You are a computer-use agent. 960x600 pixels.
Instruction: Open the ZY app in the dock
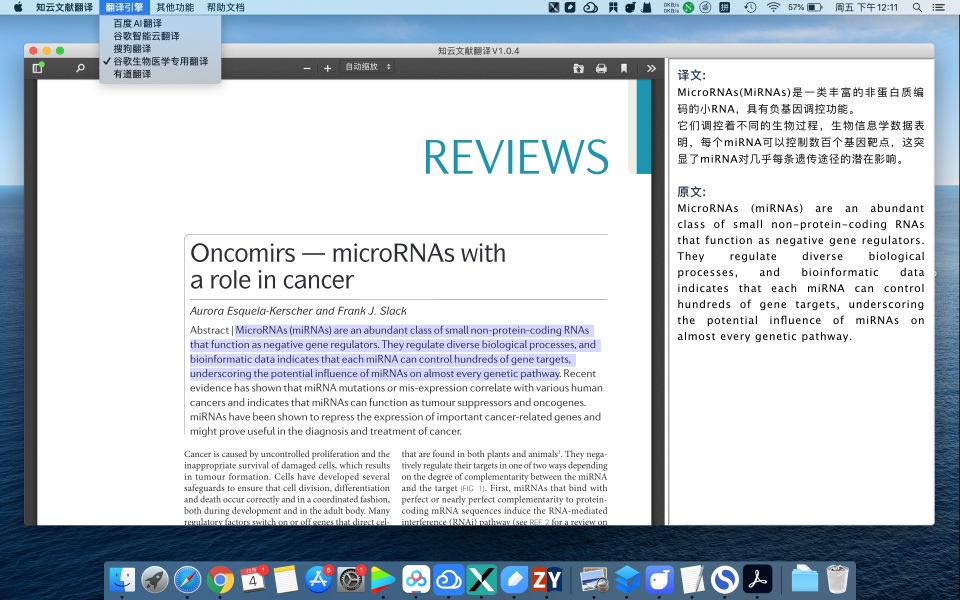pos(547,579)
